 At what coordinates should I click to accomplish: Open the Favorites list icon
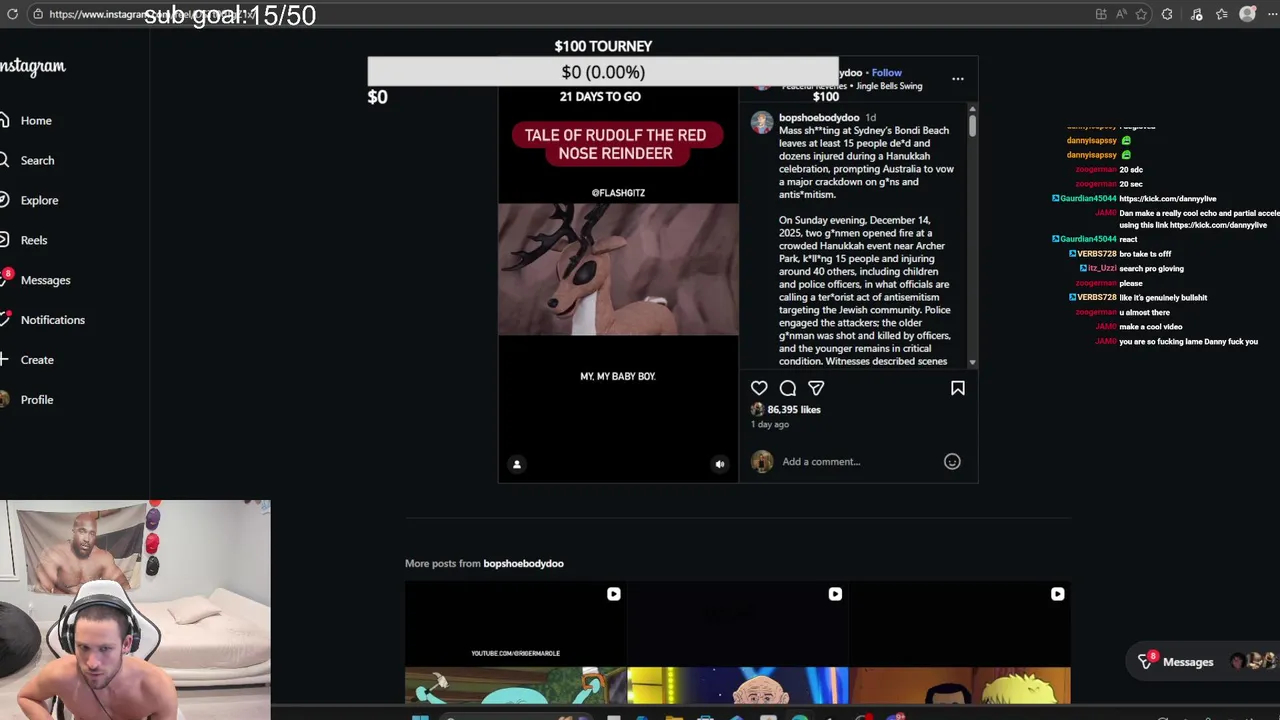(x=1222, y=14)
